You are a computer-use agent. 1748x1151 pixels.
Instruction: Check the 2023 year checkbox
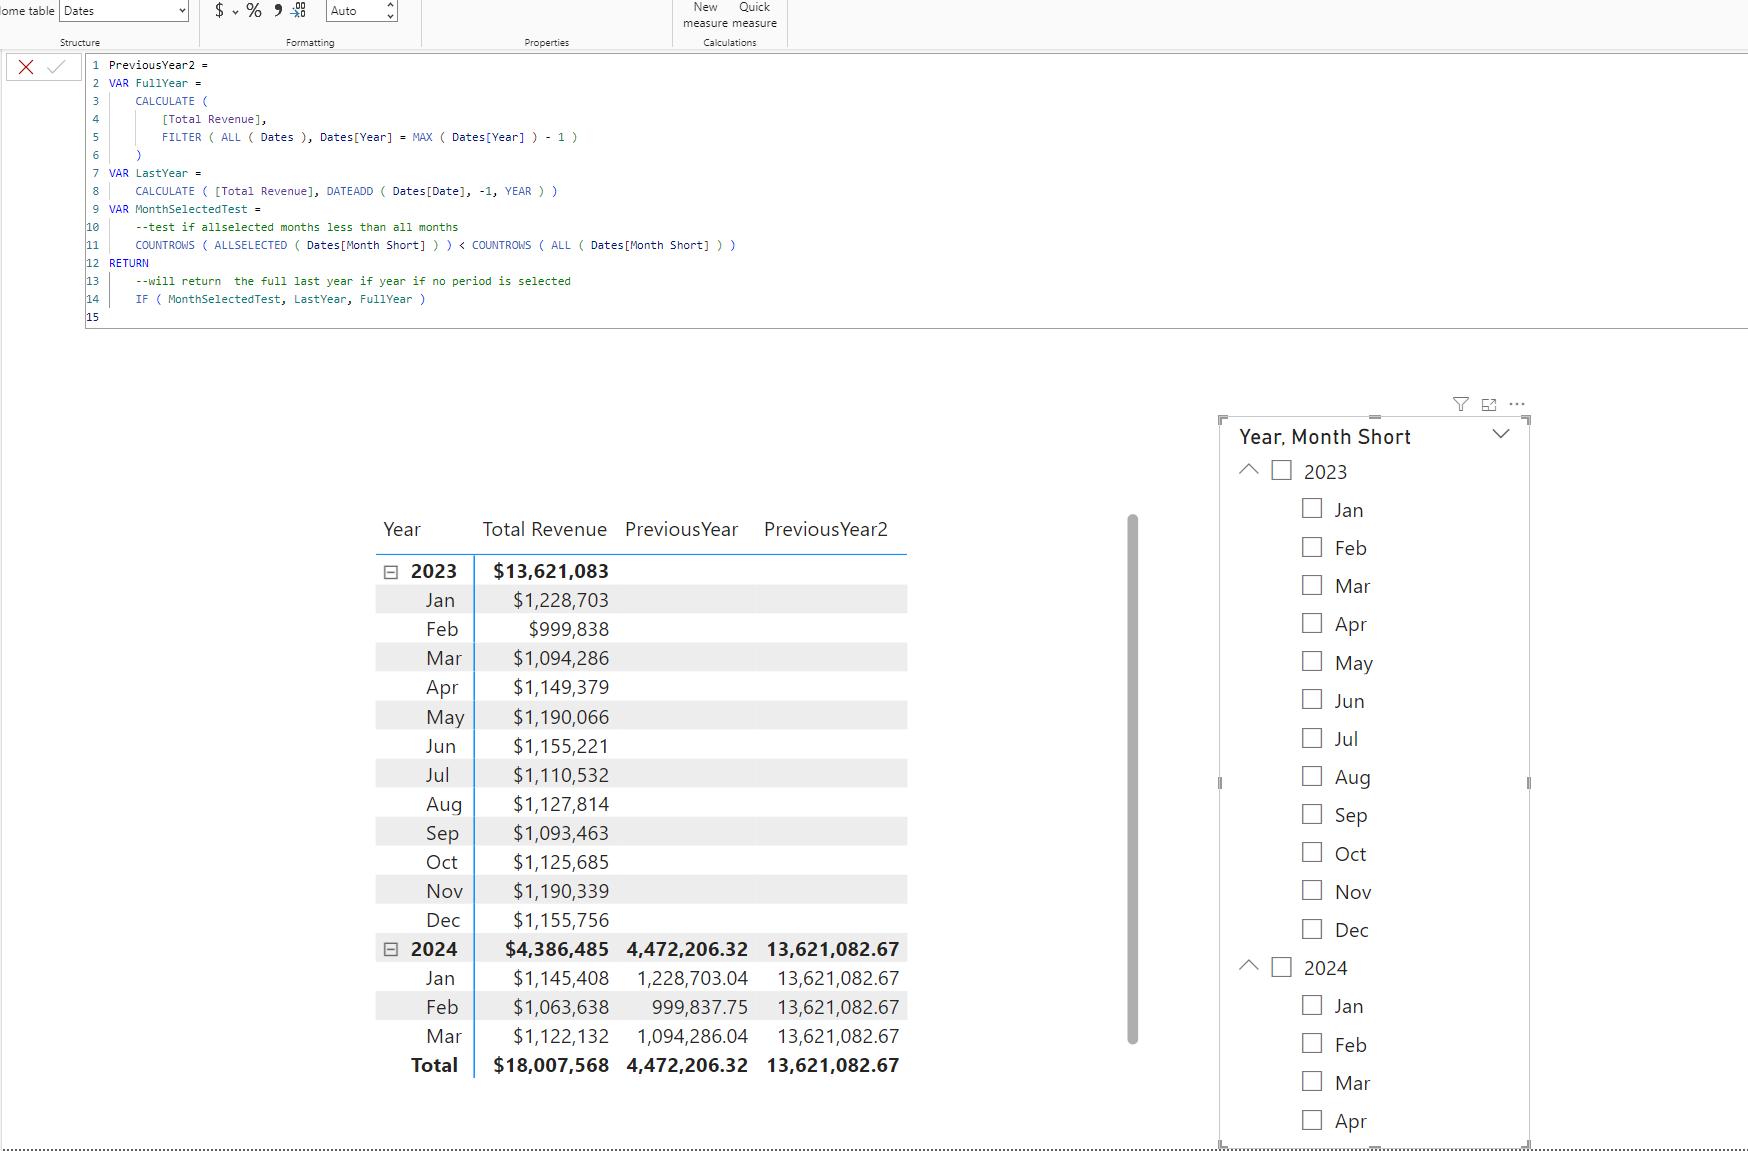1281,470
